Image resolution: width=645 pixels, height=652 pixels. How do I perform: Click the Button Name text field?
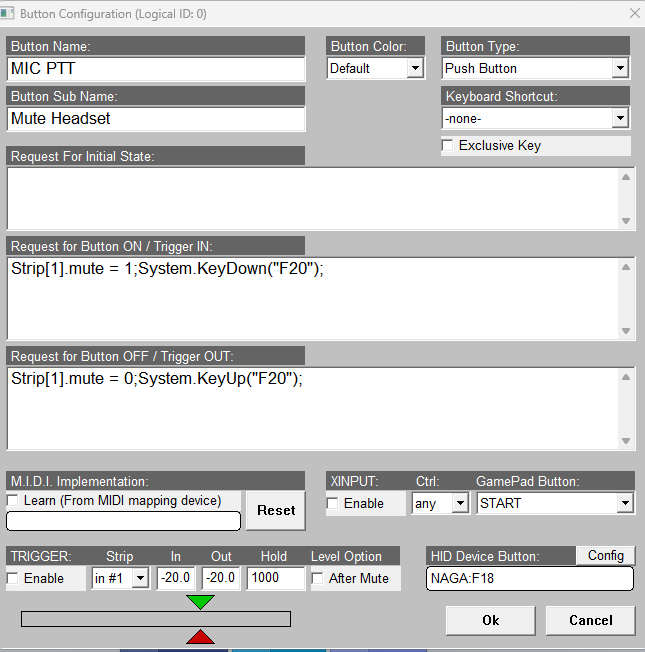click(155, 69)
